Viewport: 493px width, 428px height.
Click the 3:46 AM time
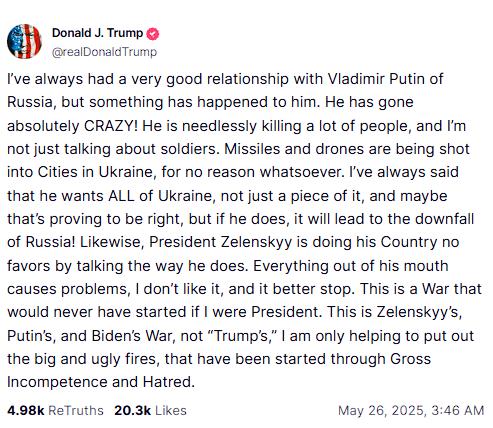point(458,411)
